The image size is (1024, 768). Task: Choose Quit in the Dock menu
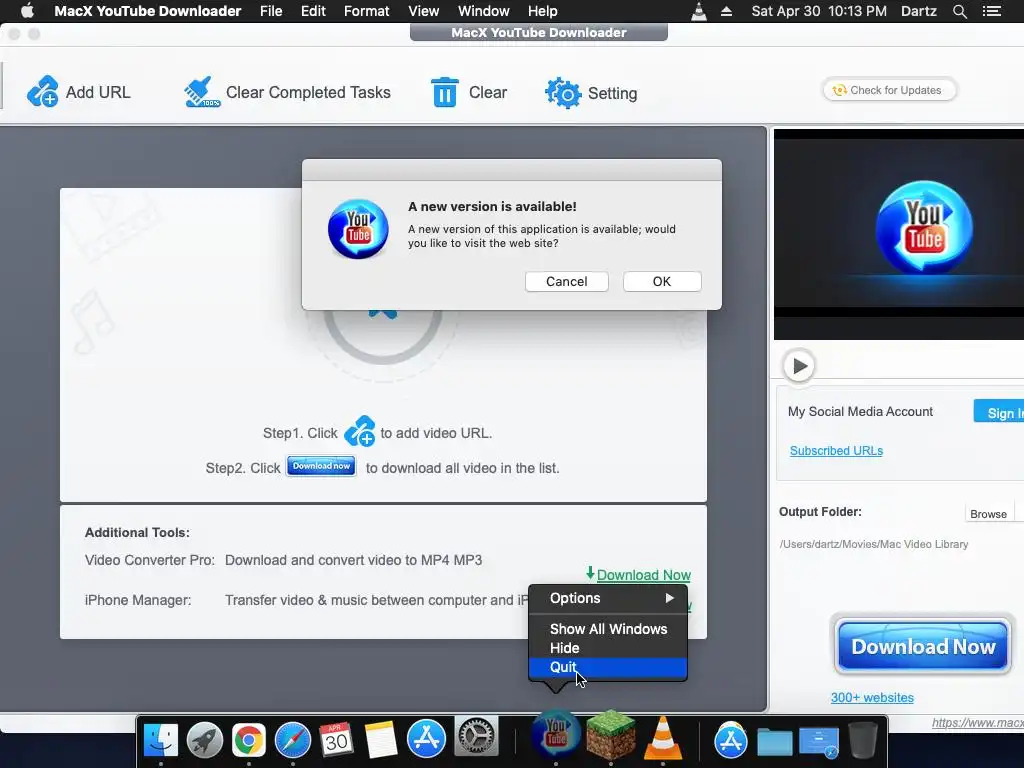tap(607, 667)
